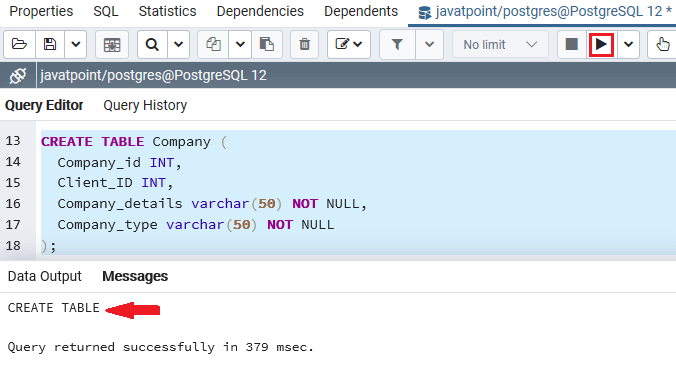Save the query file
This screenshot has height=365, width=676.
pyautogui.click(x=50, y=44)
